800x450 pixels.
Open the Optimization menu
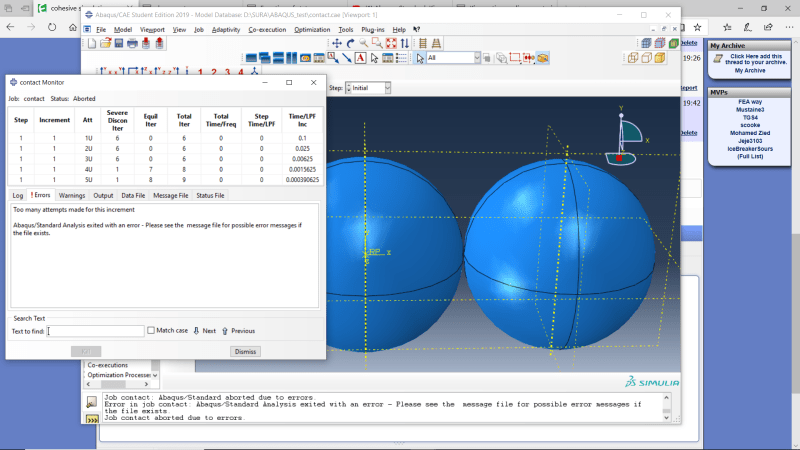(312, 30)
